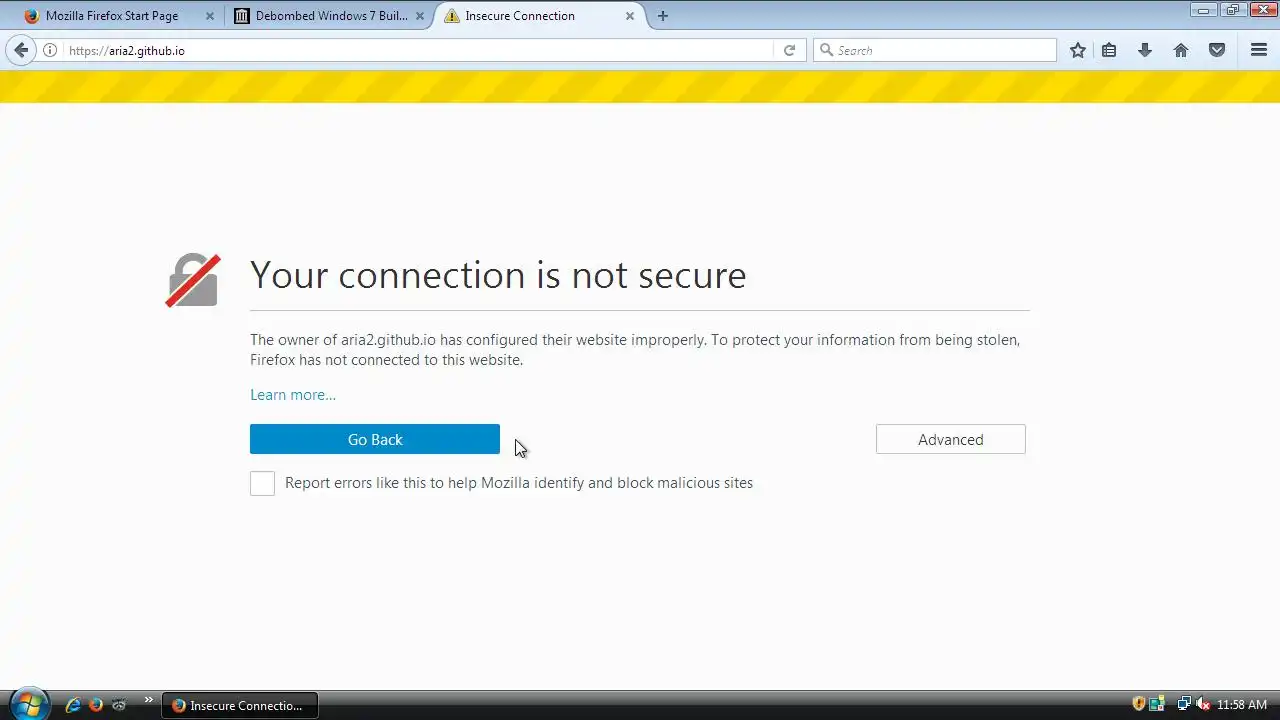Enable the report errors to Mozilla checkbox
Screen dimensions: 1280x720
click(262, 483)
